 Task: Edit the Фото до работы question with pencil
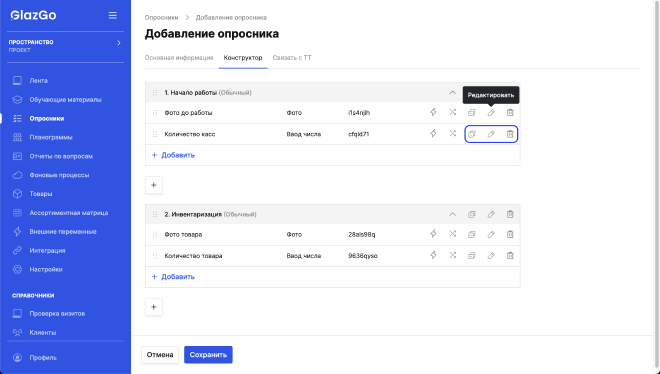(x=491, y=113)
